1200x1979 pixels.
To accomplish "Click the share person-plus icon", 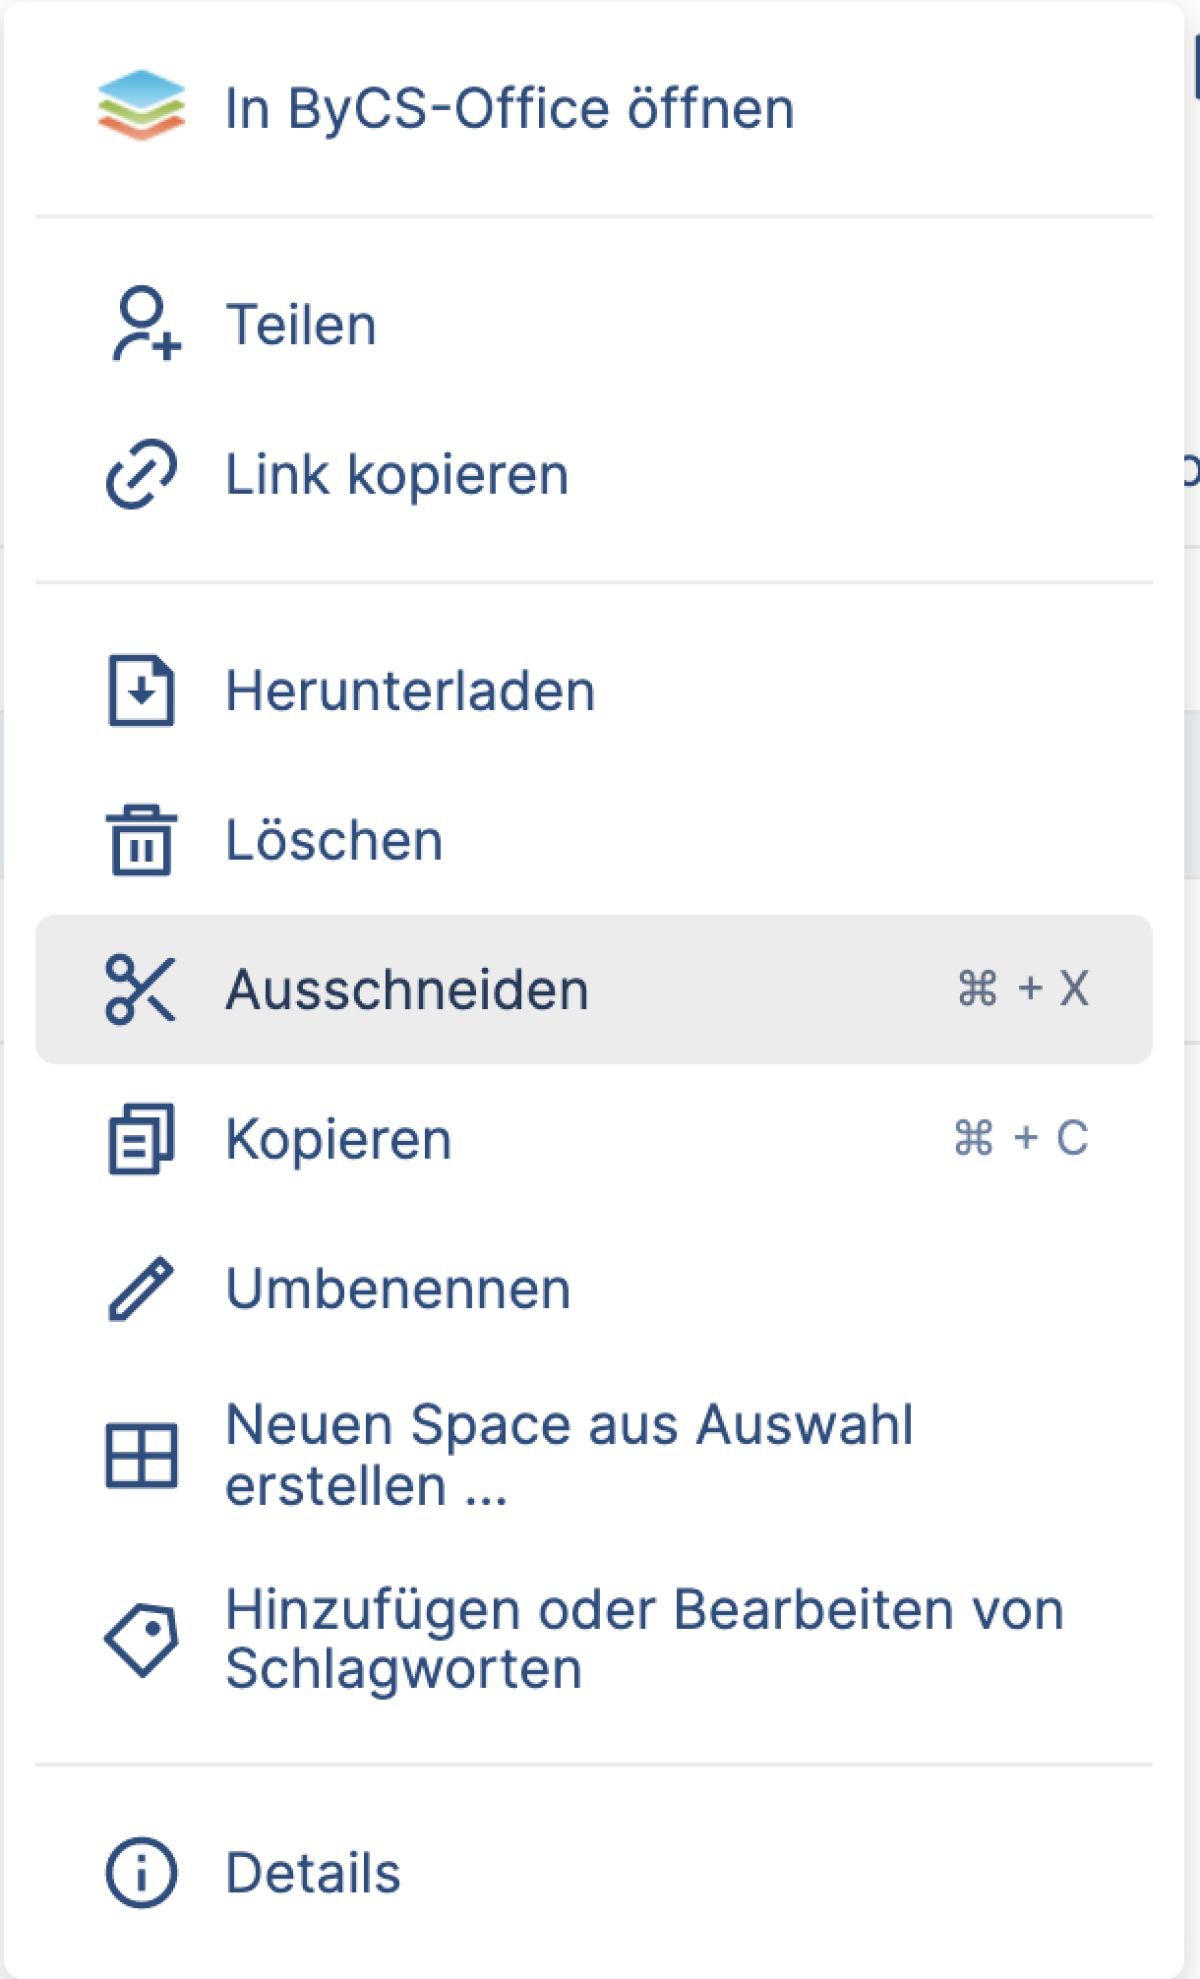I will 143,324.
